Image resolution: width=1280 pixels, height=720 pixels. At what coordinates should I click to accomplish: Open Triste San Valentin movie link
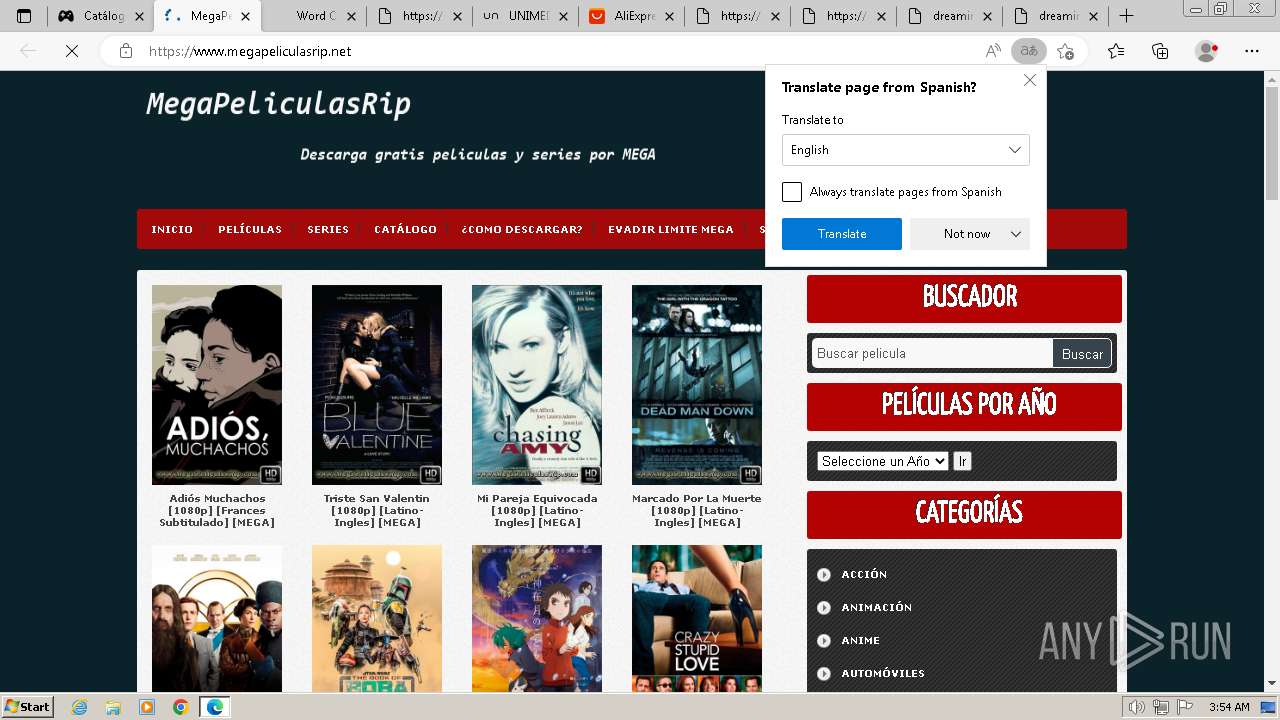(x=377, y=510)
